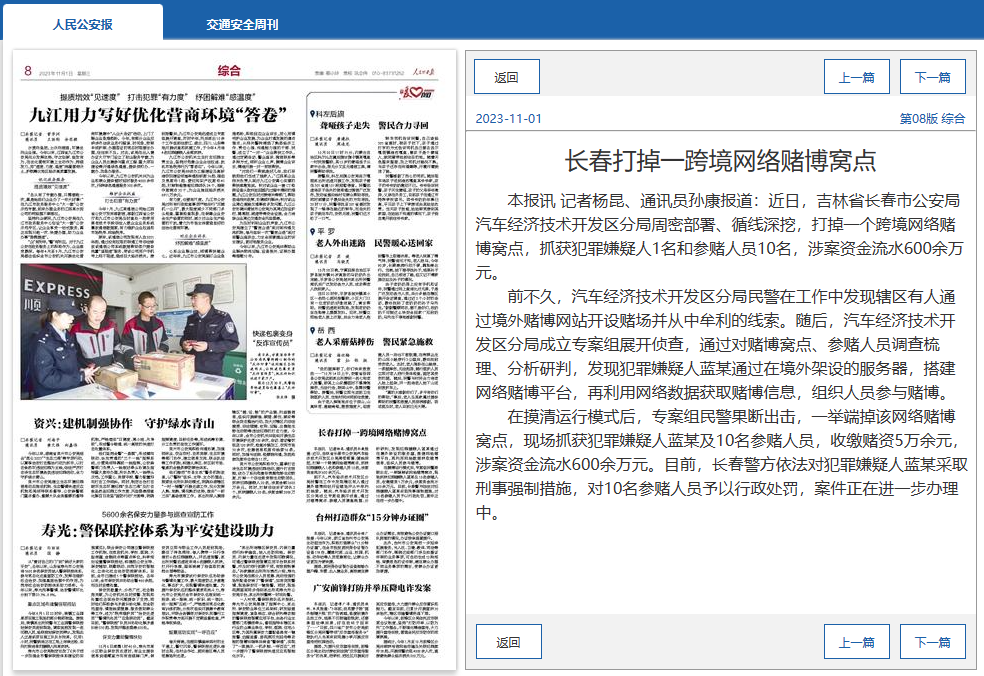Screen dimensions: 984x676
Task: Open headline 广安前锋打防并举压降电诈案发
Action: (372, 588)
